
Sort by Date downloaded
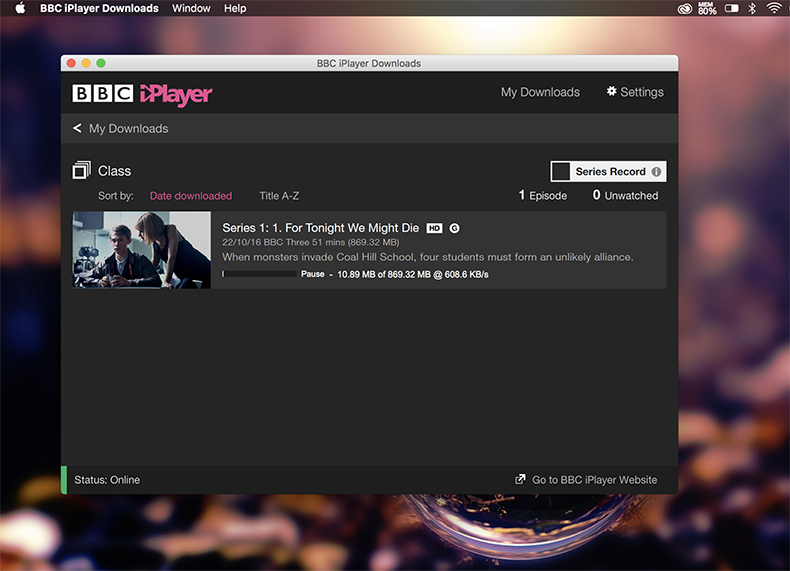[191, 196]
